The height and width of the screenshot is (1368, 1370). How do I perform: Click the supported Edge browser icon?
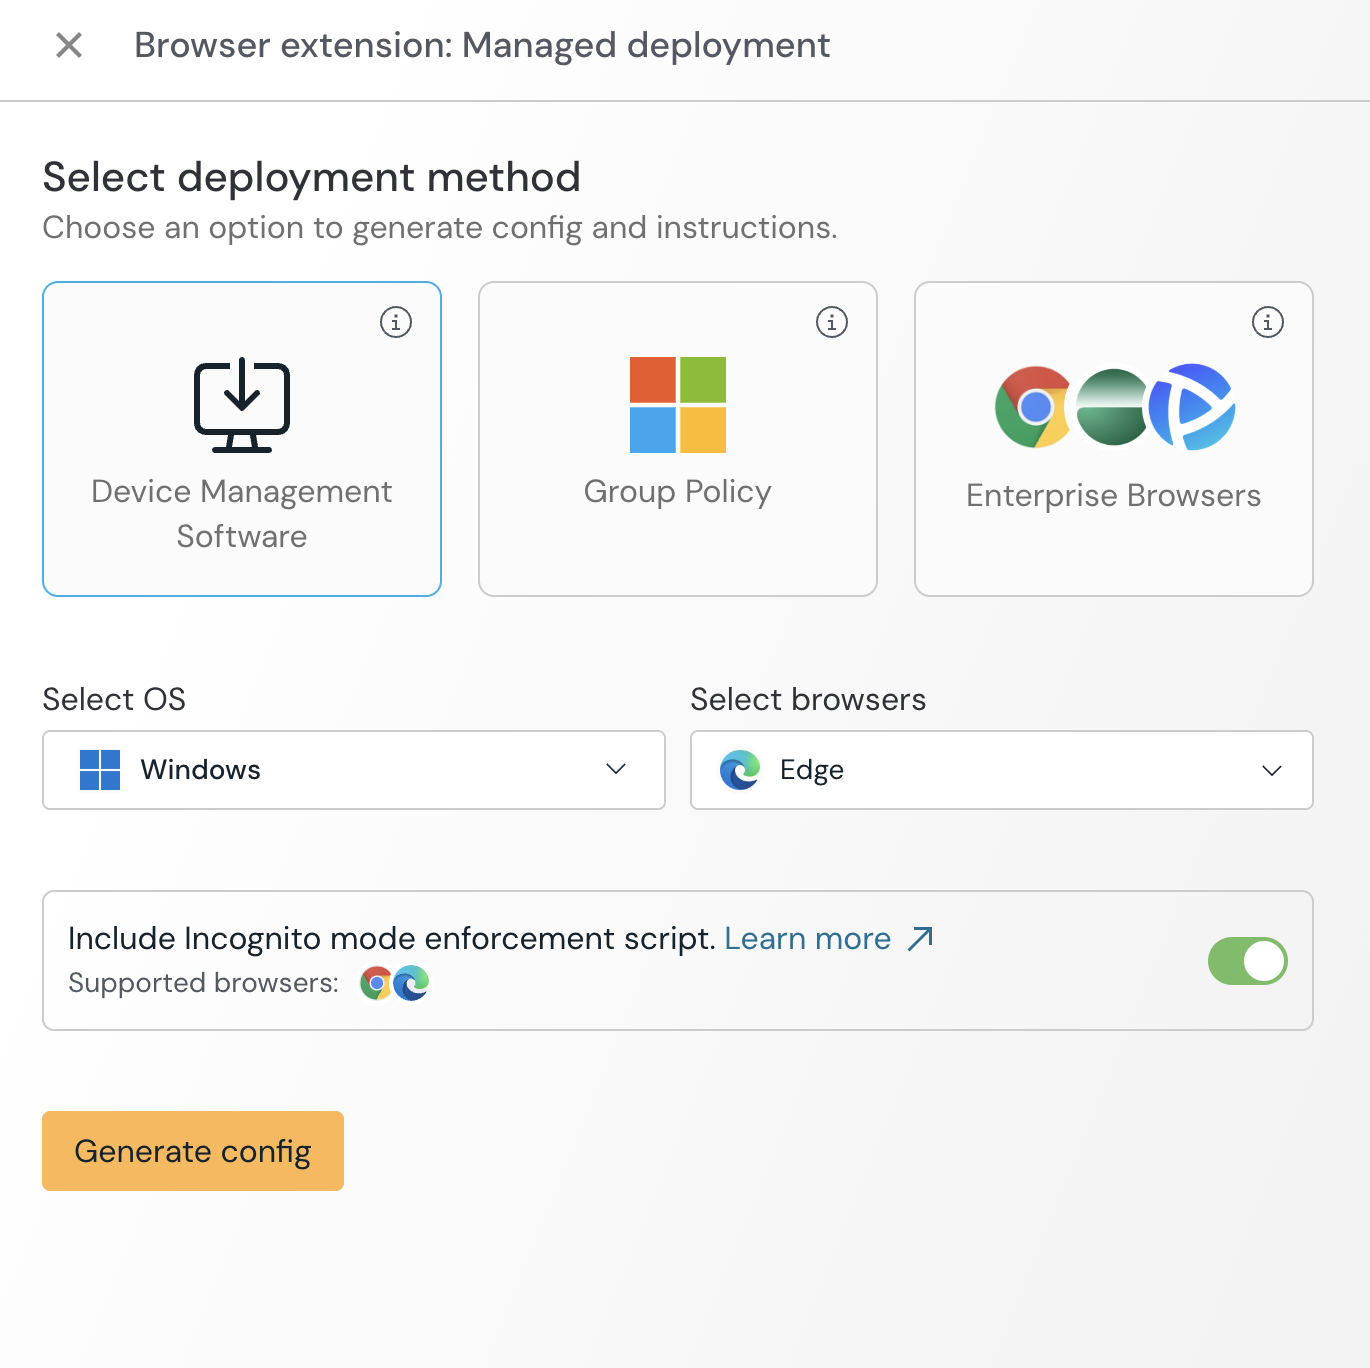[411, 984]
